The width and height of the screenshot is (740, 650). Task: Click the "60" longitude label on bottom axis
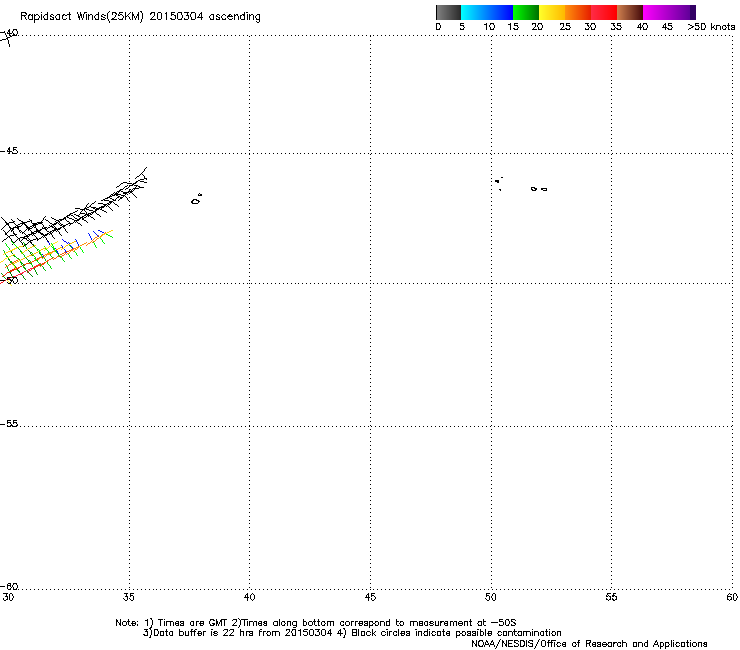pyautogui.click(x=732, y=598)
